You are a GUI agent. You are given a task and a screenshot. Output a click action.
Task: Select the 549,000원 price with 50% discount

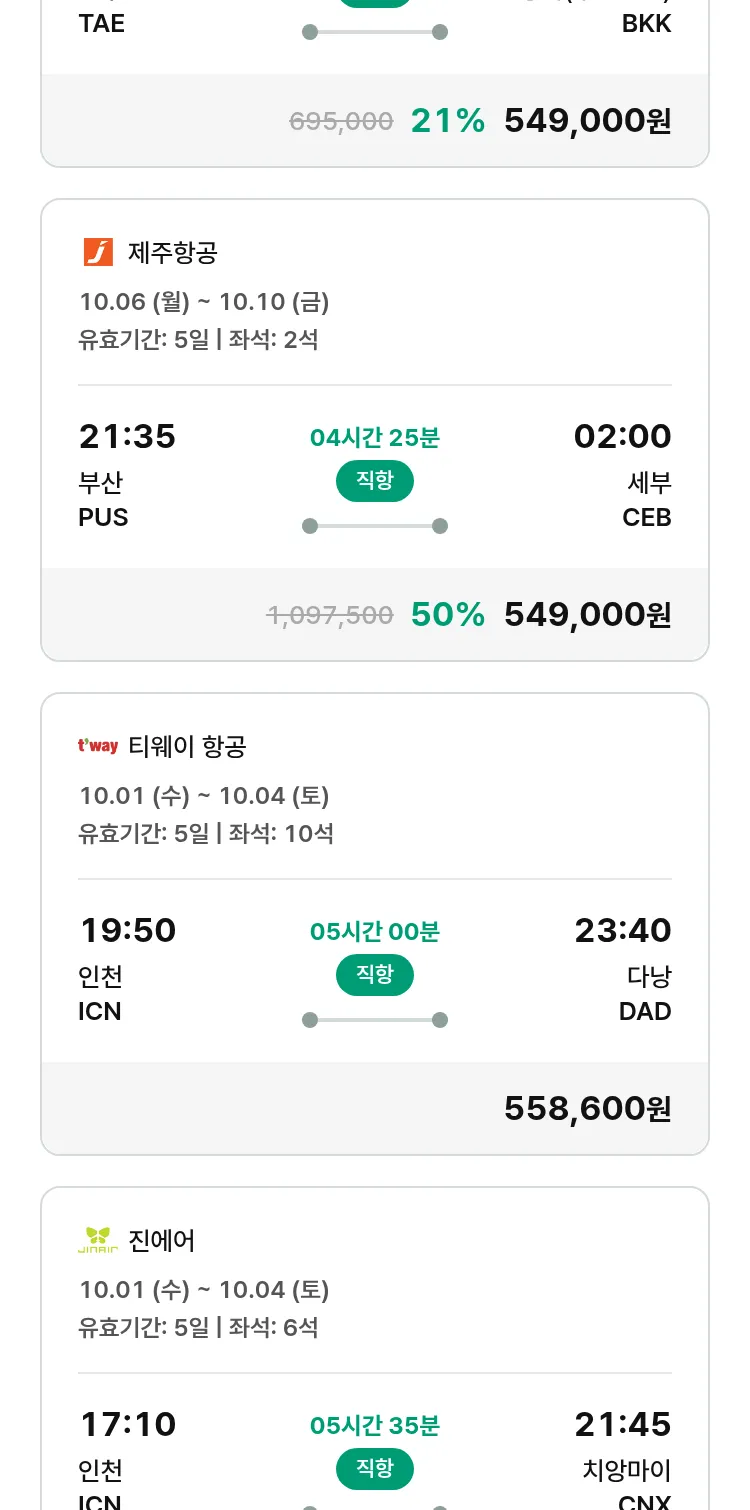pos(587,615)
